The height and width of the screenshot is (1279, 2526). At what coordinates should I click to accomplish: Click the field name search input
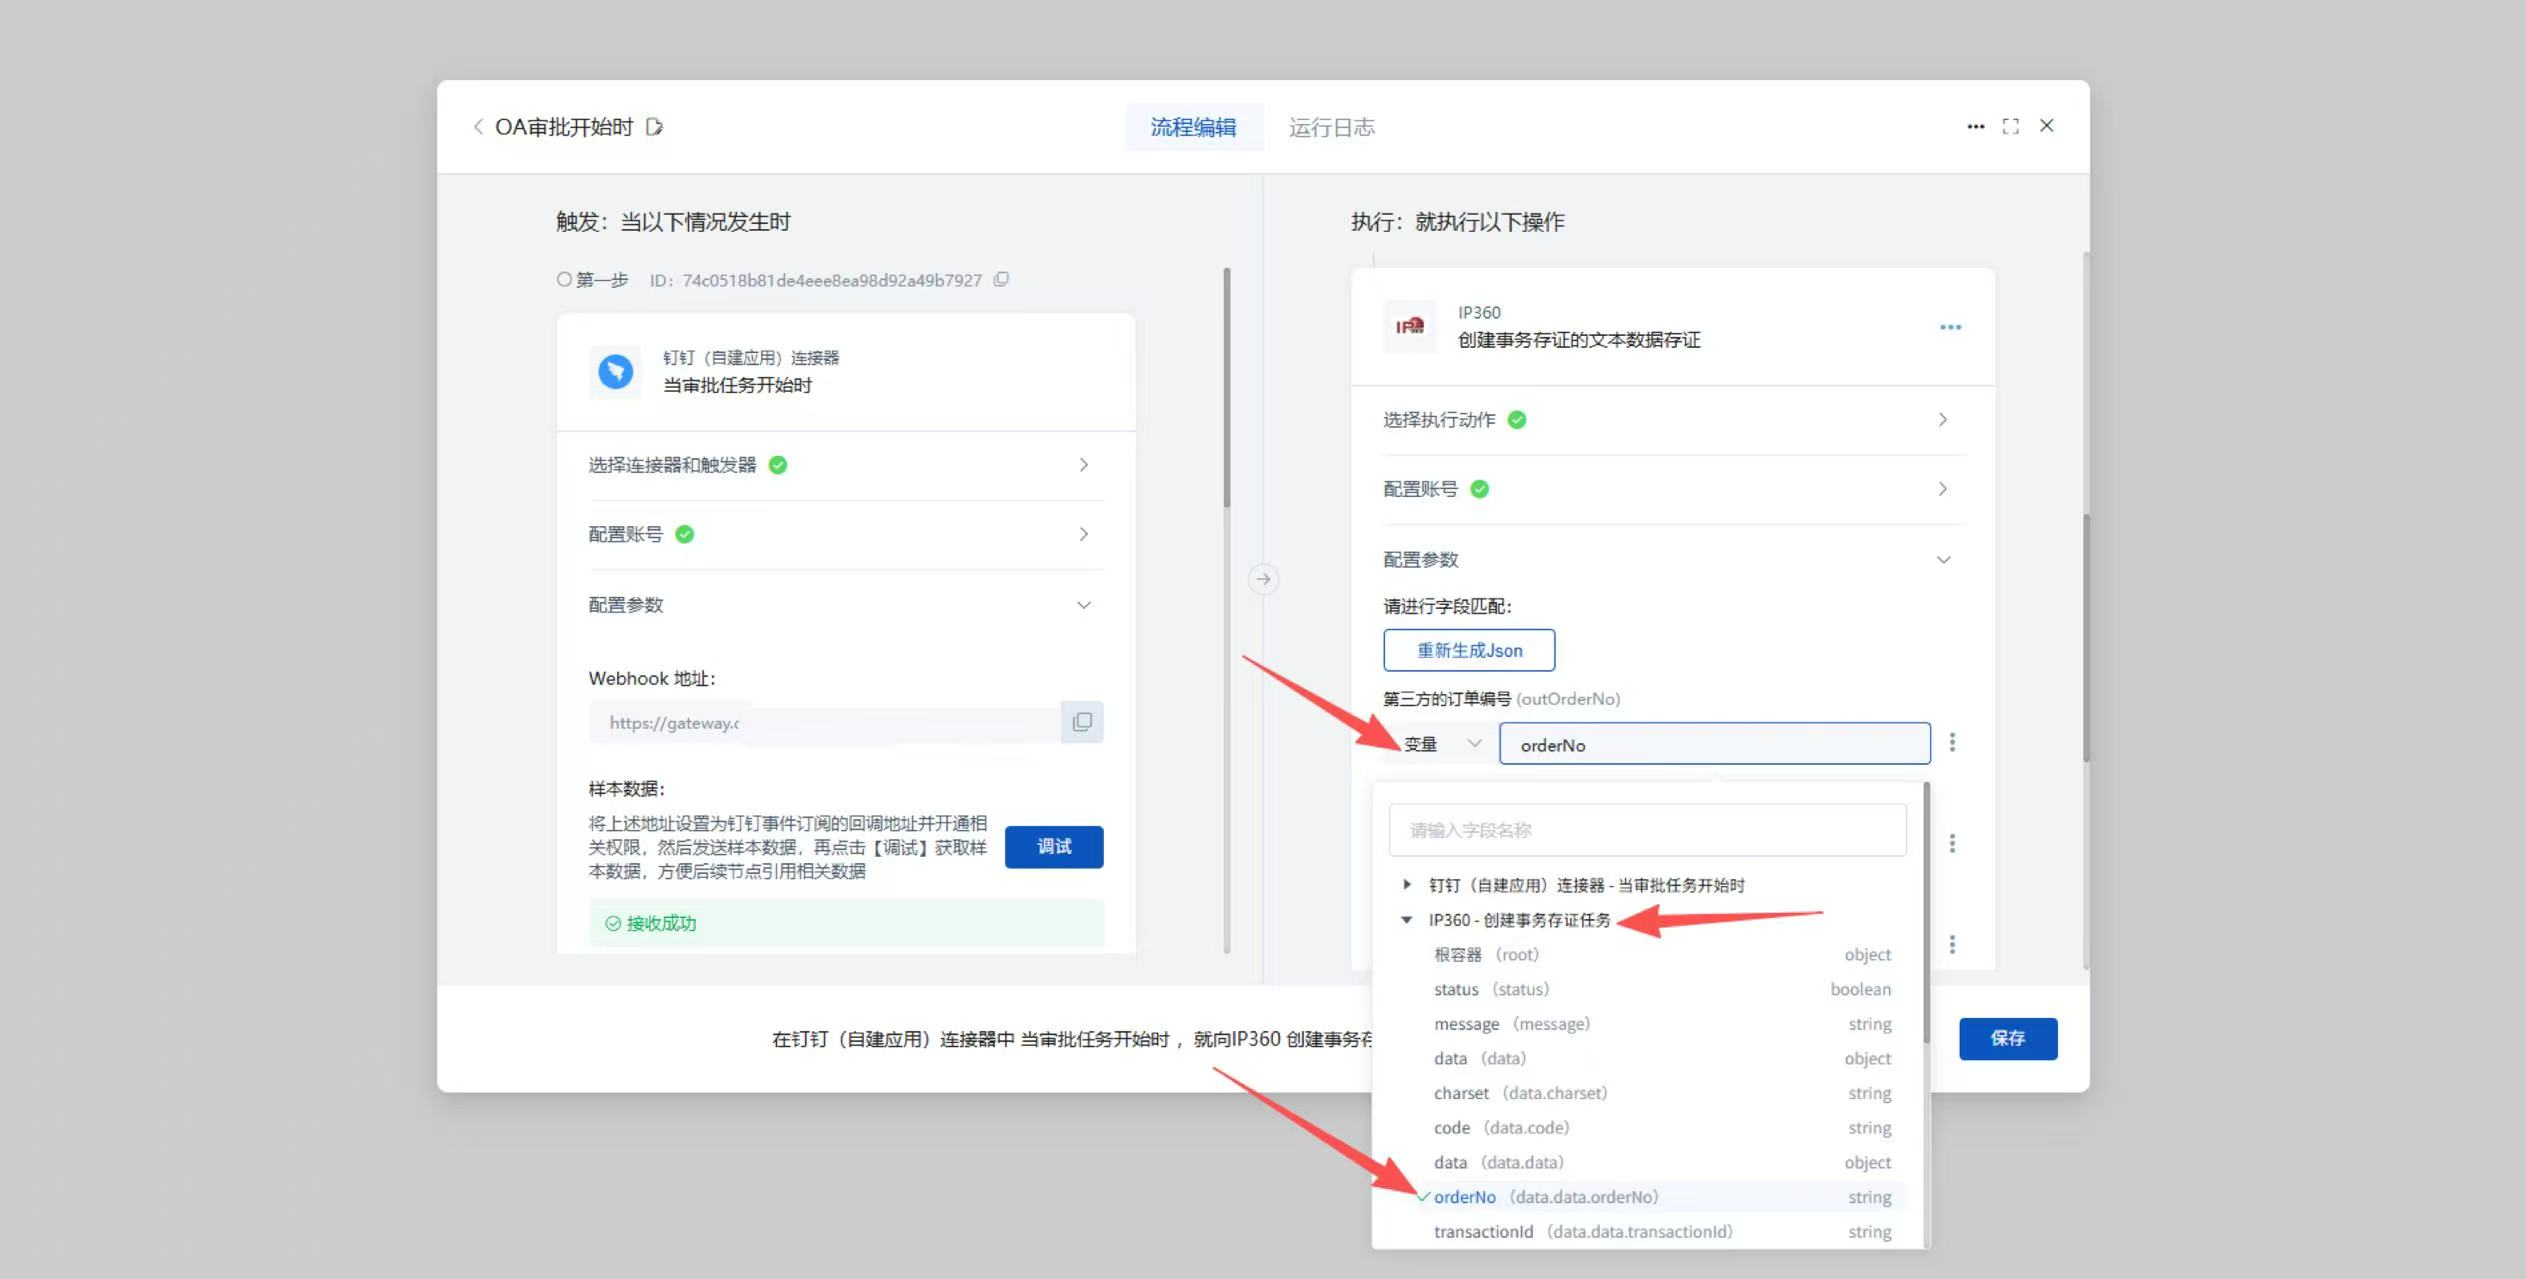pyautogui.click(x=1647, y=830)
